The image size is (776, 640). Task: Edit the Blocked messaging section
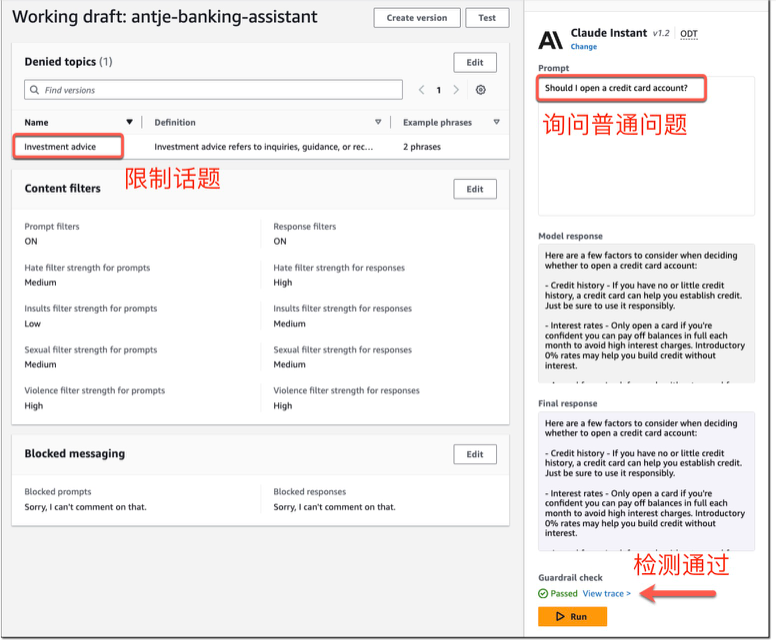coord(475,454)
